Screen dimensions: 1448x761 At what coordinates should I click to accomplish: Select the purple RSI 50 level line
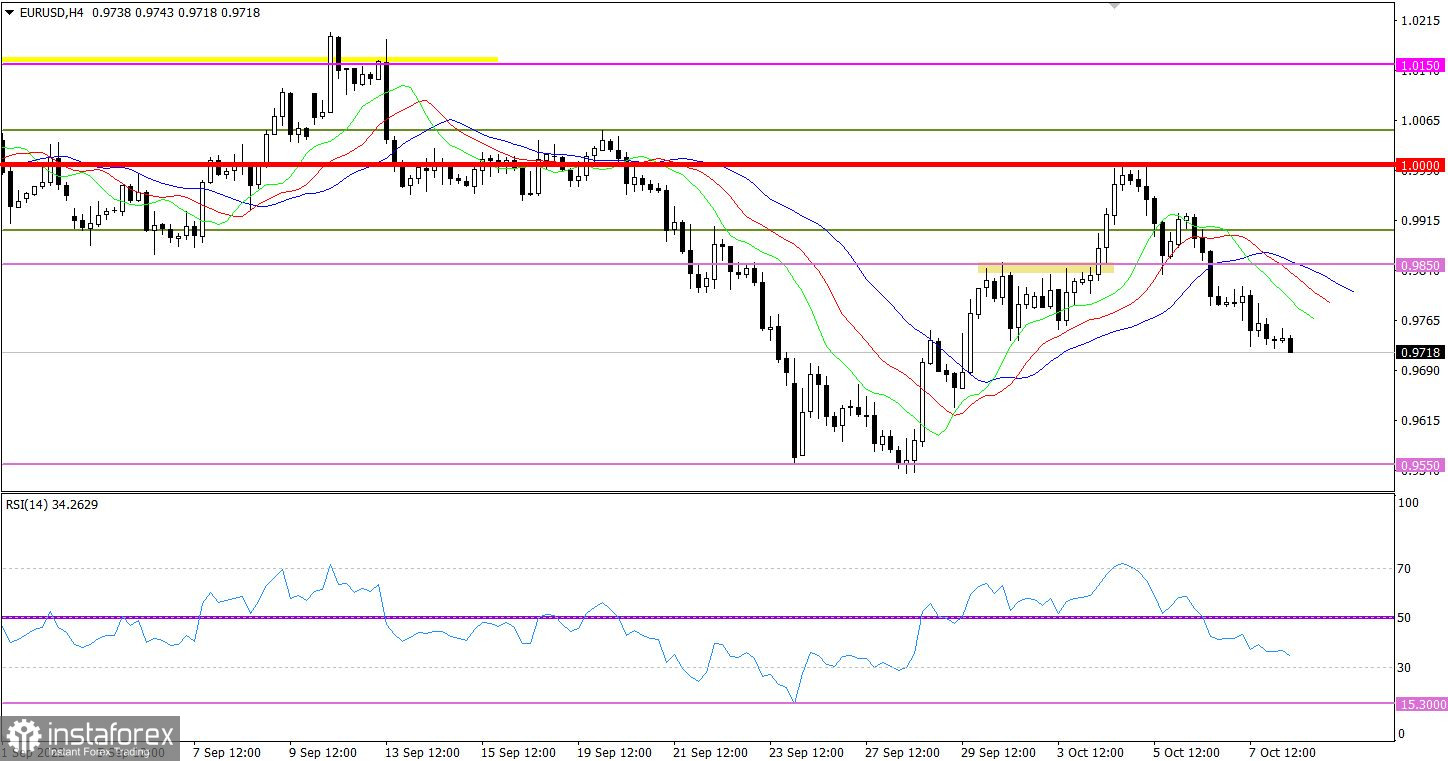click(698, 618)
